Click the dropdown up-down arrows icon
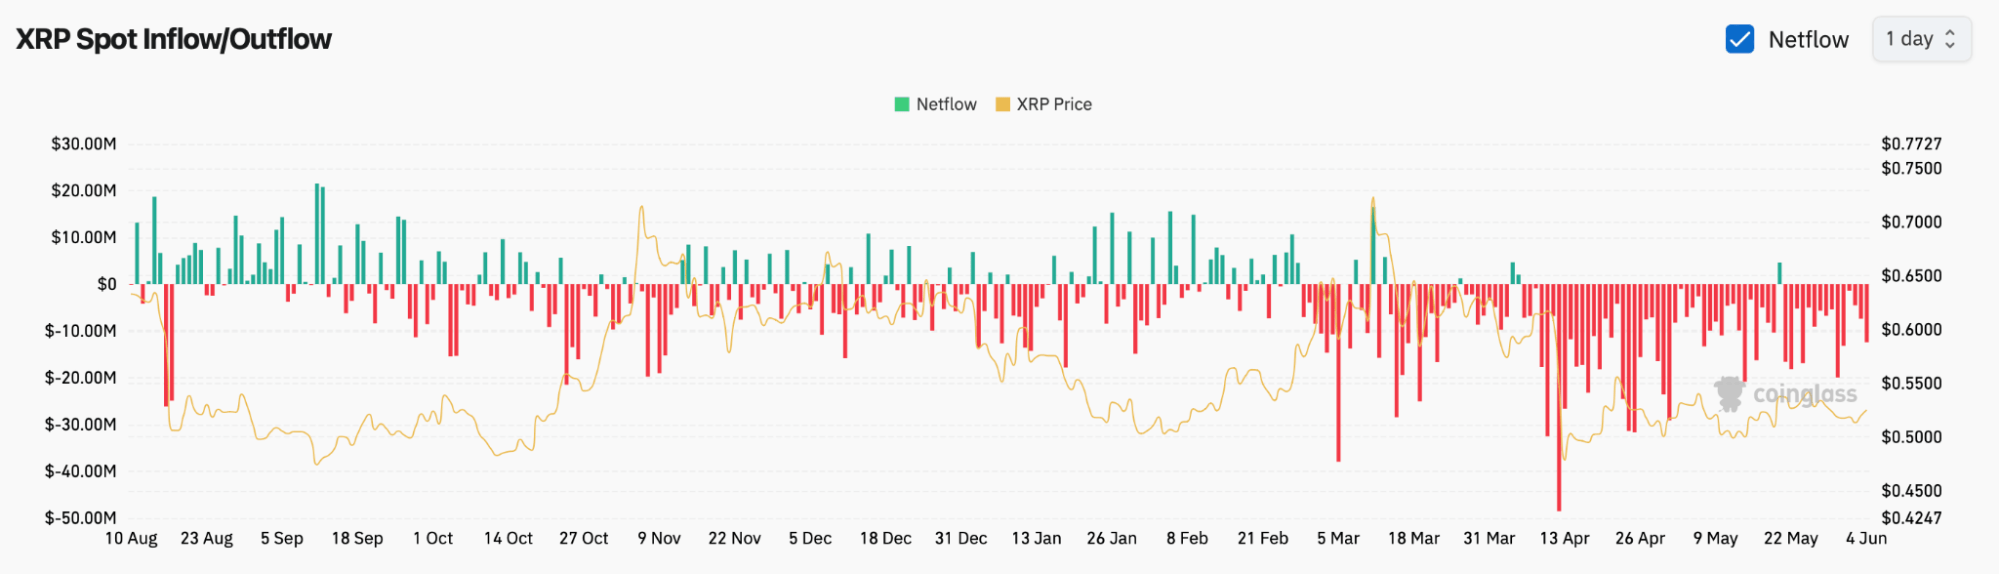Viewport: 1999px width, 574px height. pyautogui.click(x=1950, y=39)
